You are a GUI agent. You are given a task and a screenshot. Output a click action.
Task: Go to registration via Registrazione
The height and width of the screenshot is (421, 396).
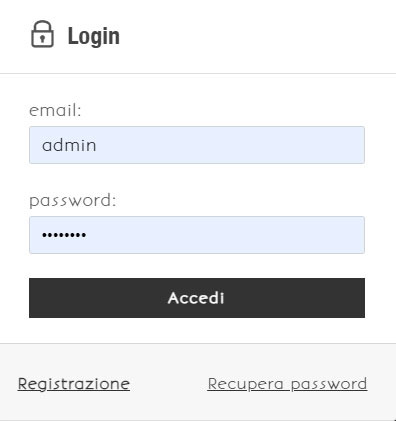74,384
